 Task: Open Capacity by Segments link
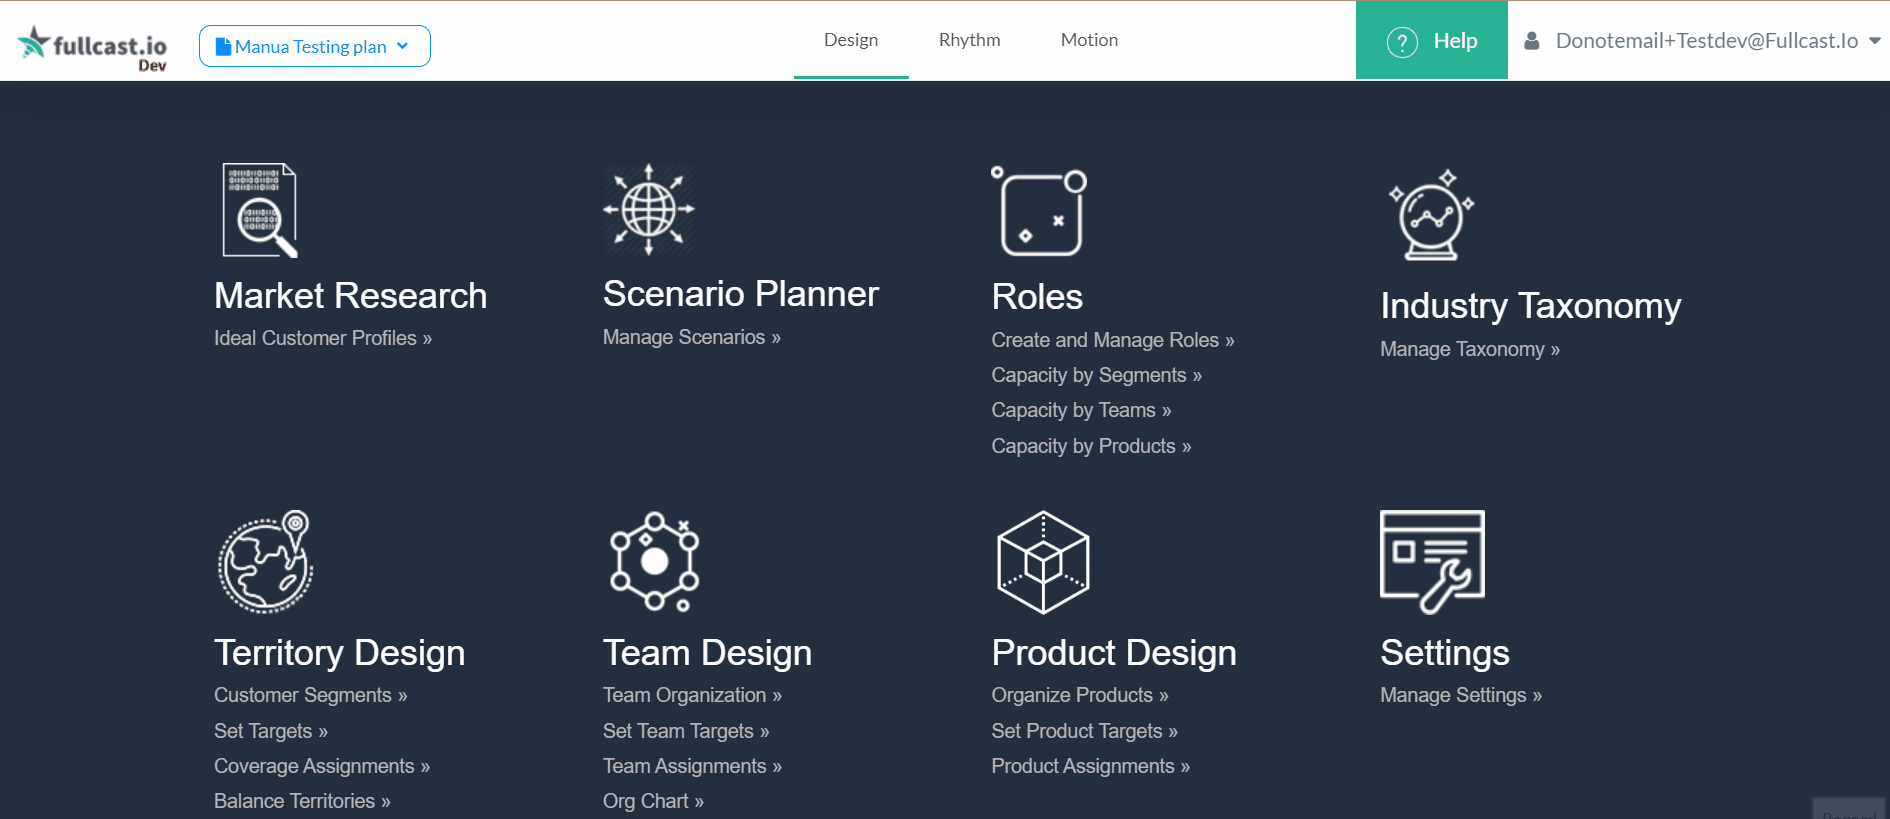(x=1096, y=375)
